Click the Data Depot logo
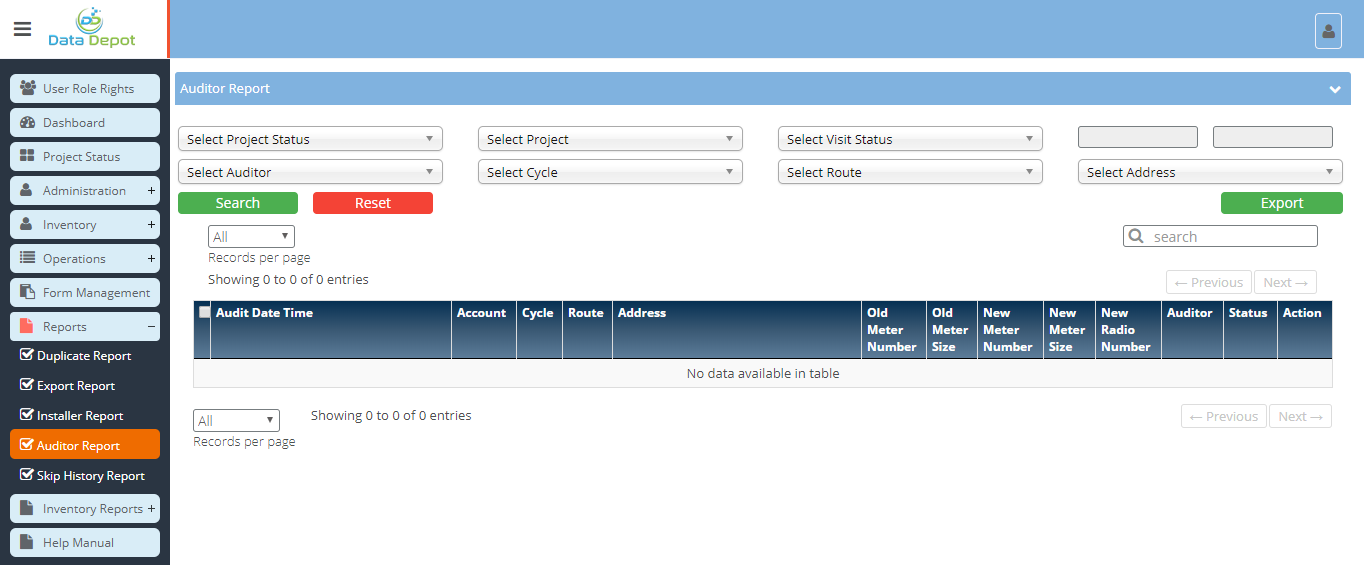Viewport: 1364px width, 565px height. pos(92,29)
